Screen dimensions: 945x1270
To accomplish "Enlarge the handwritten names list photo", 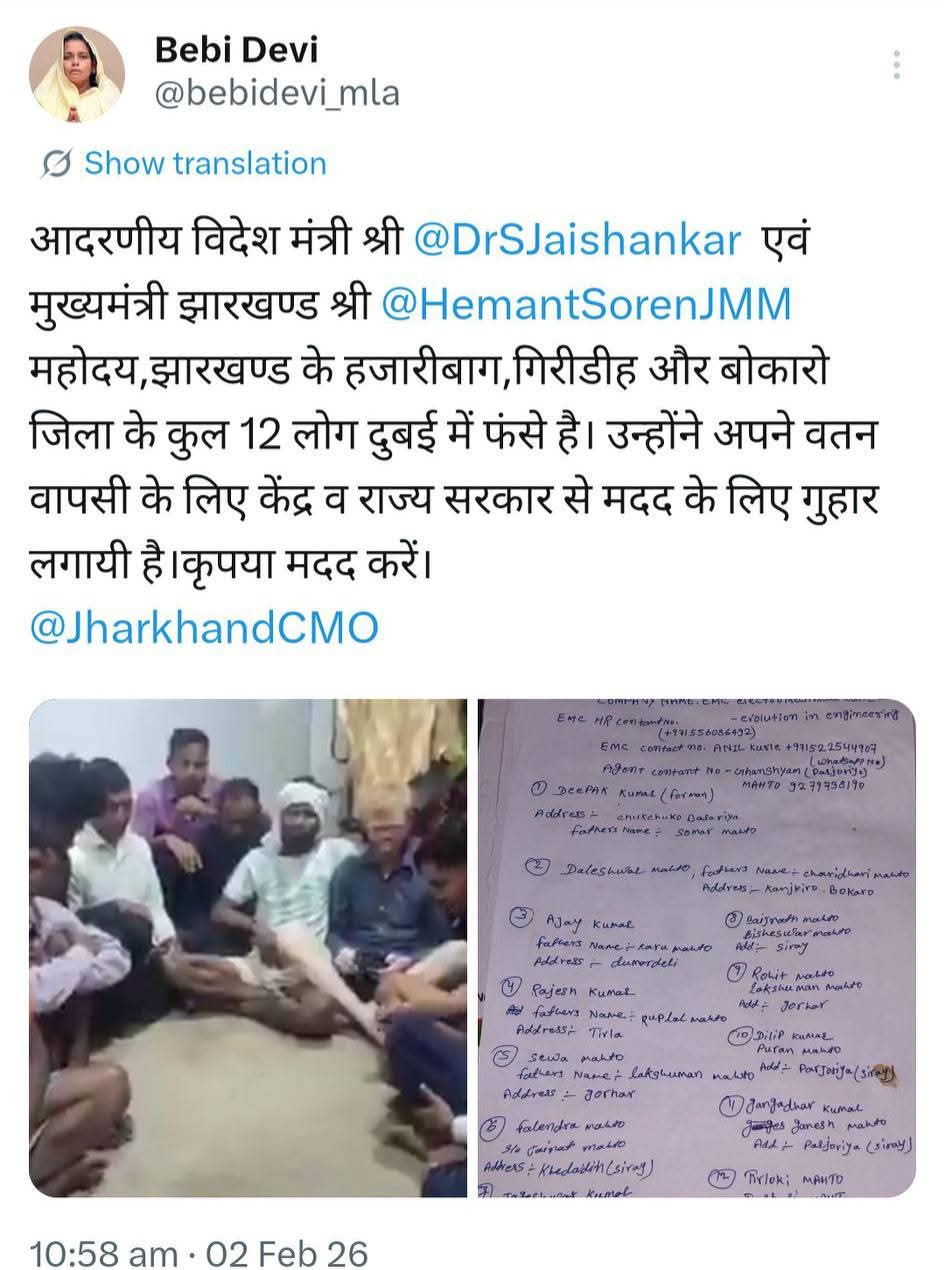I will pos(697,948).
